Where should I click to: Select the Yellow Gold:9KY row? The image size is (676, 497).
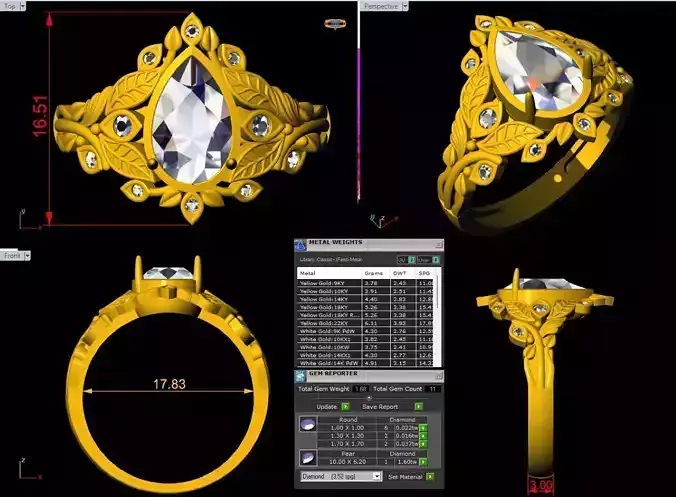(x=367, y=283)
